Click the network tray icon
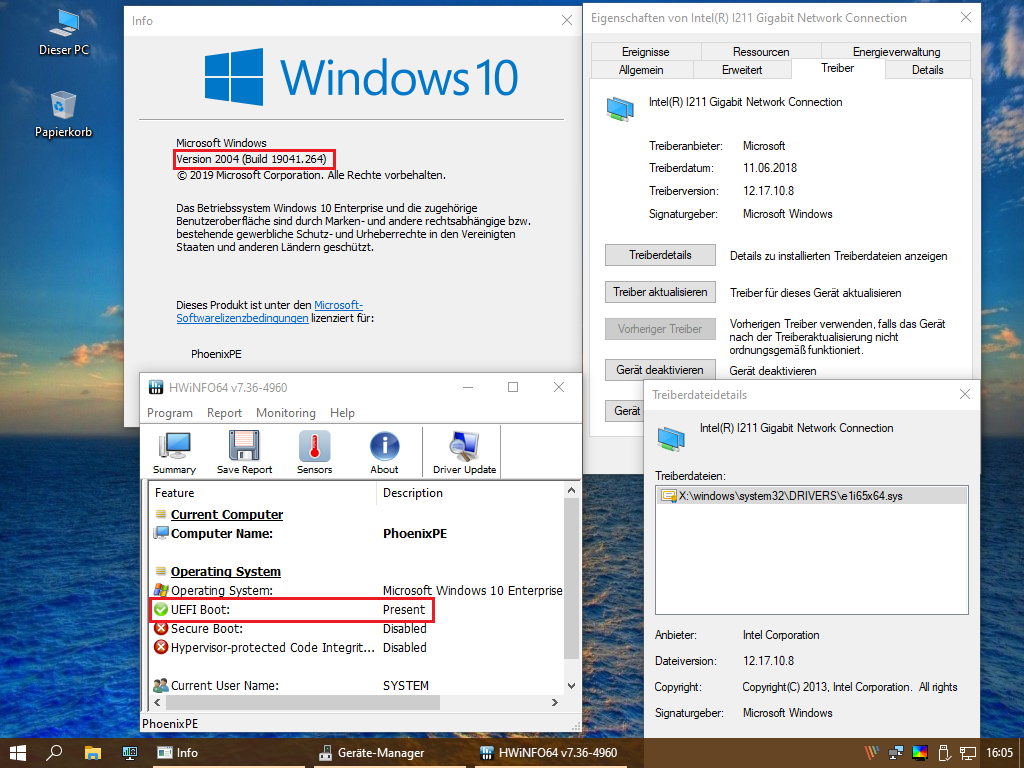Viewport: 1024px width, 768px height. coord(967,753)
